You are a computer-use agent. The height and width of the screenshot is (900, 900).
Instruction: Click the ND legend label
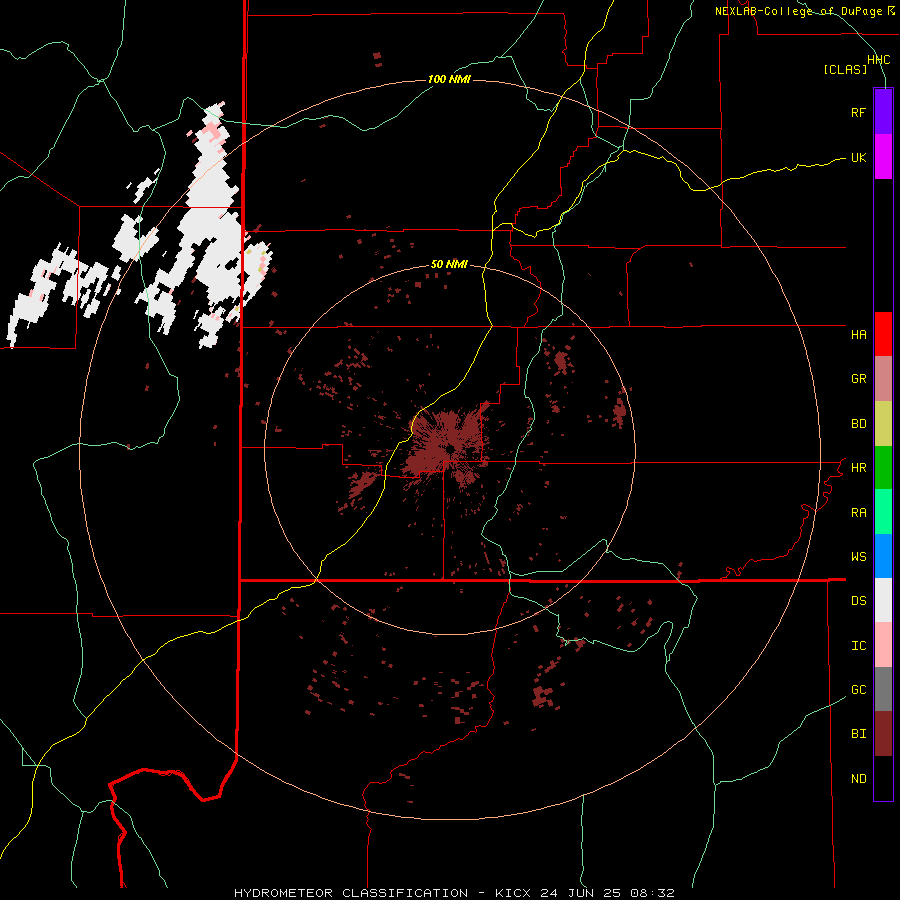pos(858,779)
